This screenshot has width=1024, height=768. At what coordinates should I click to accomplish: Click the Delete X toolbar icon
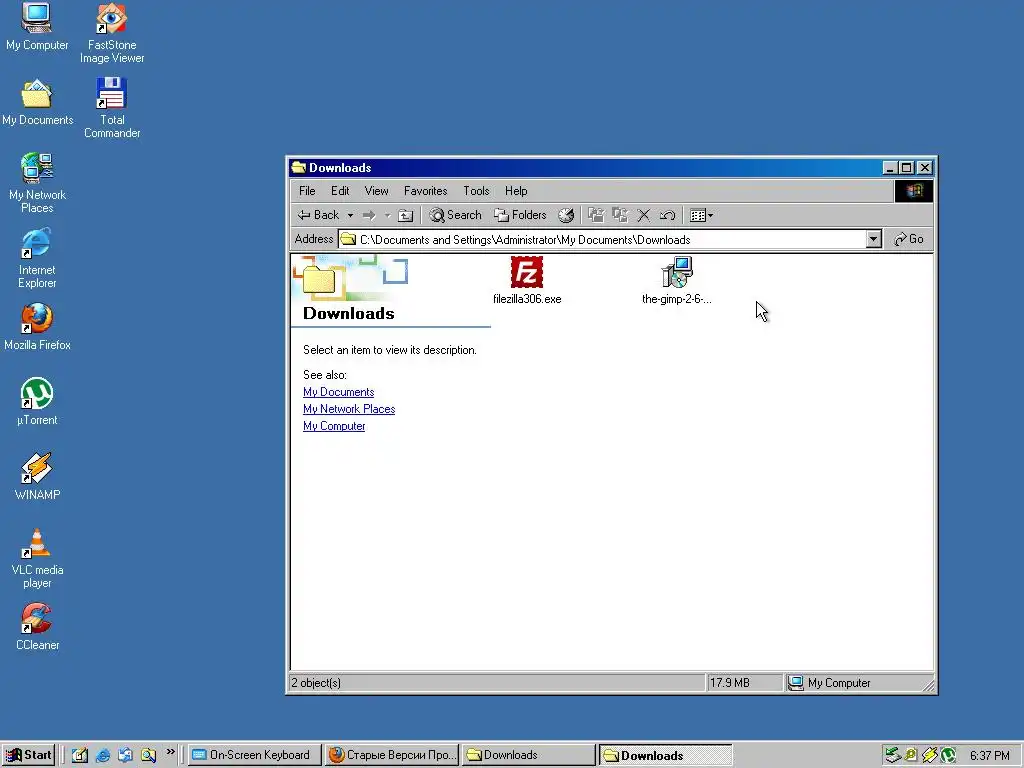643,215
